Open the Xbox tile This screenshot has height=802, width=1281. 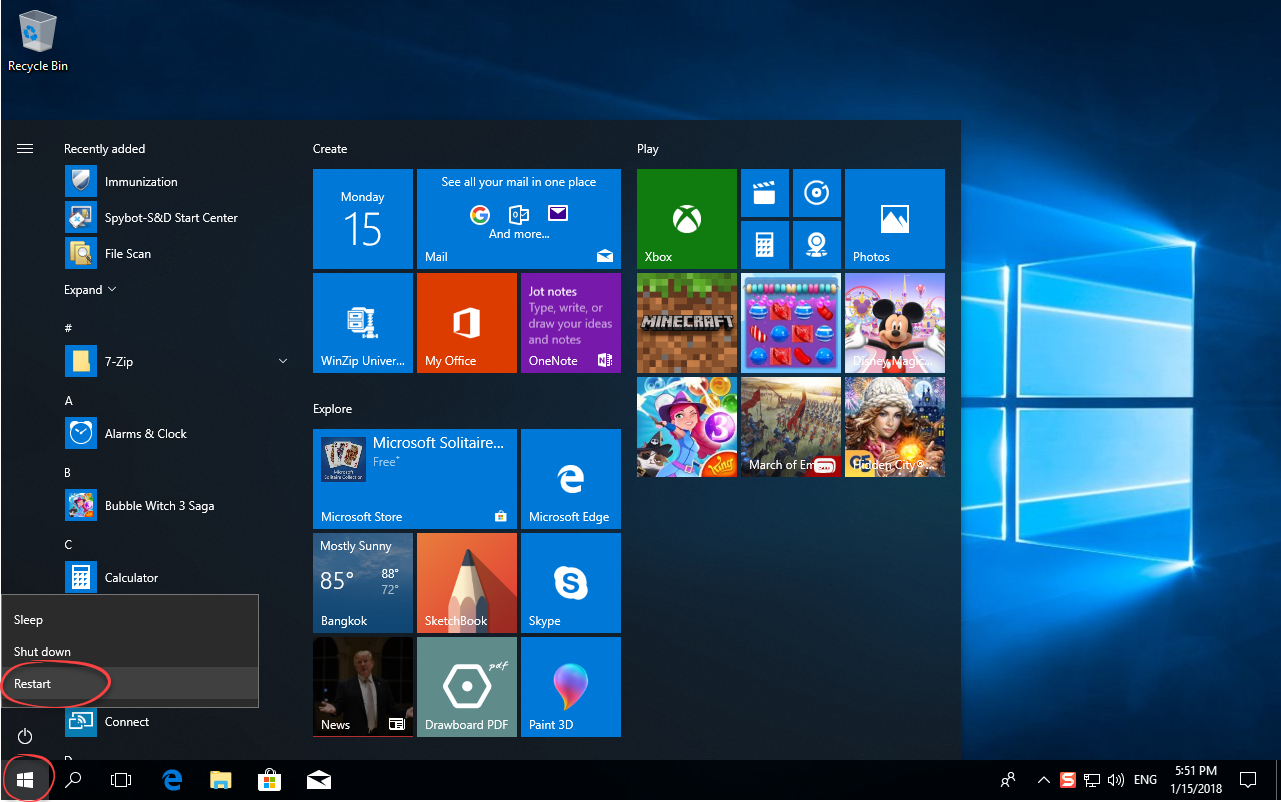(687, 219)
